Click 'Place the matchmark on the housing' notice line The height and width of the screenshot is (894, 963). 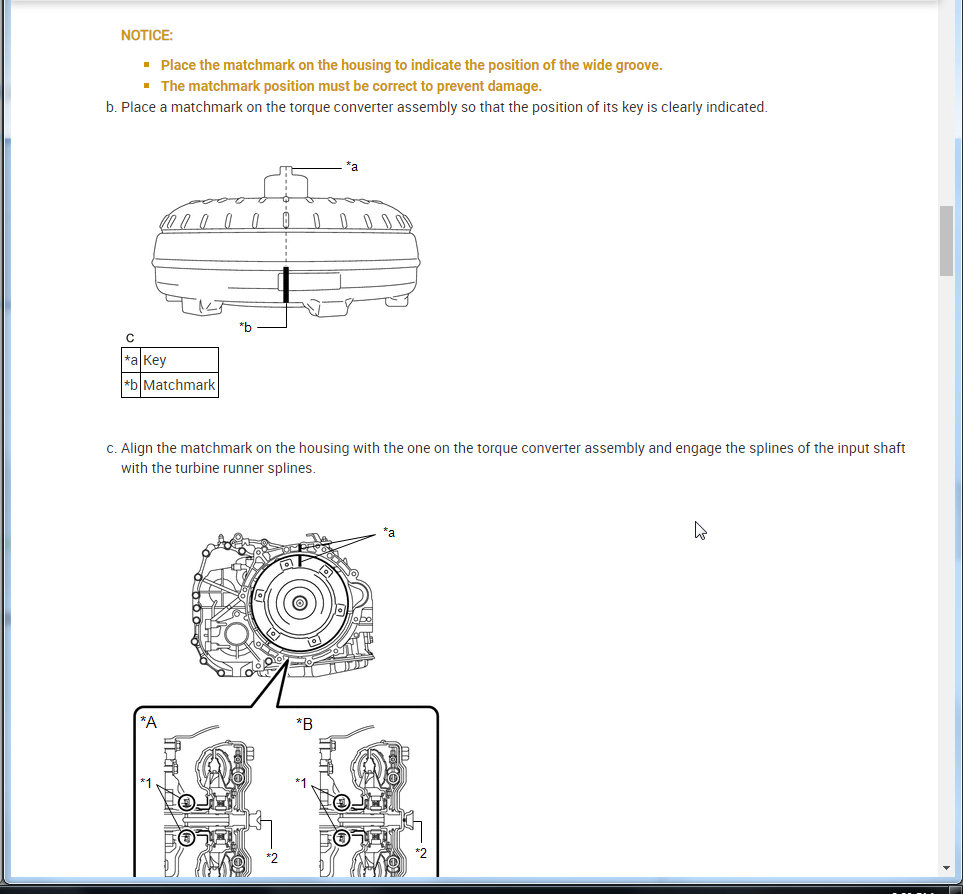(411, 65)
